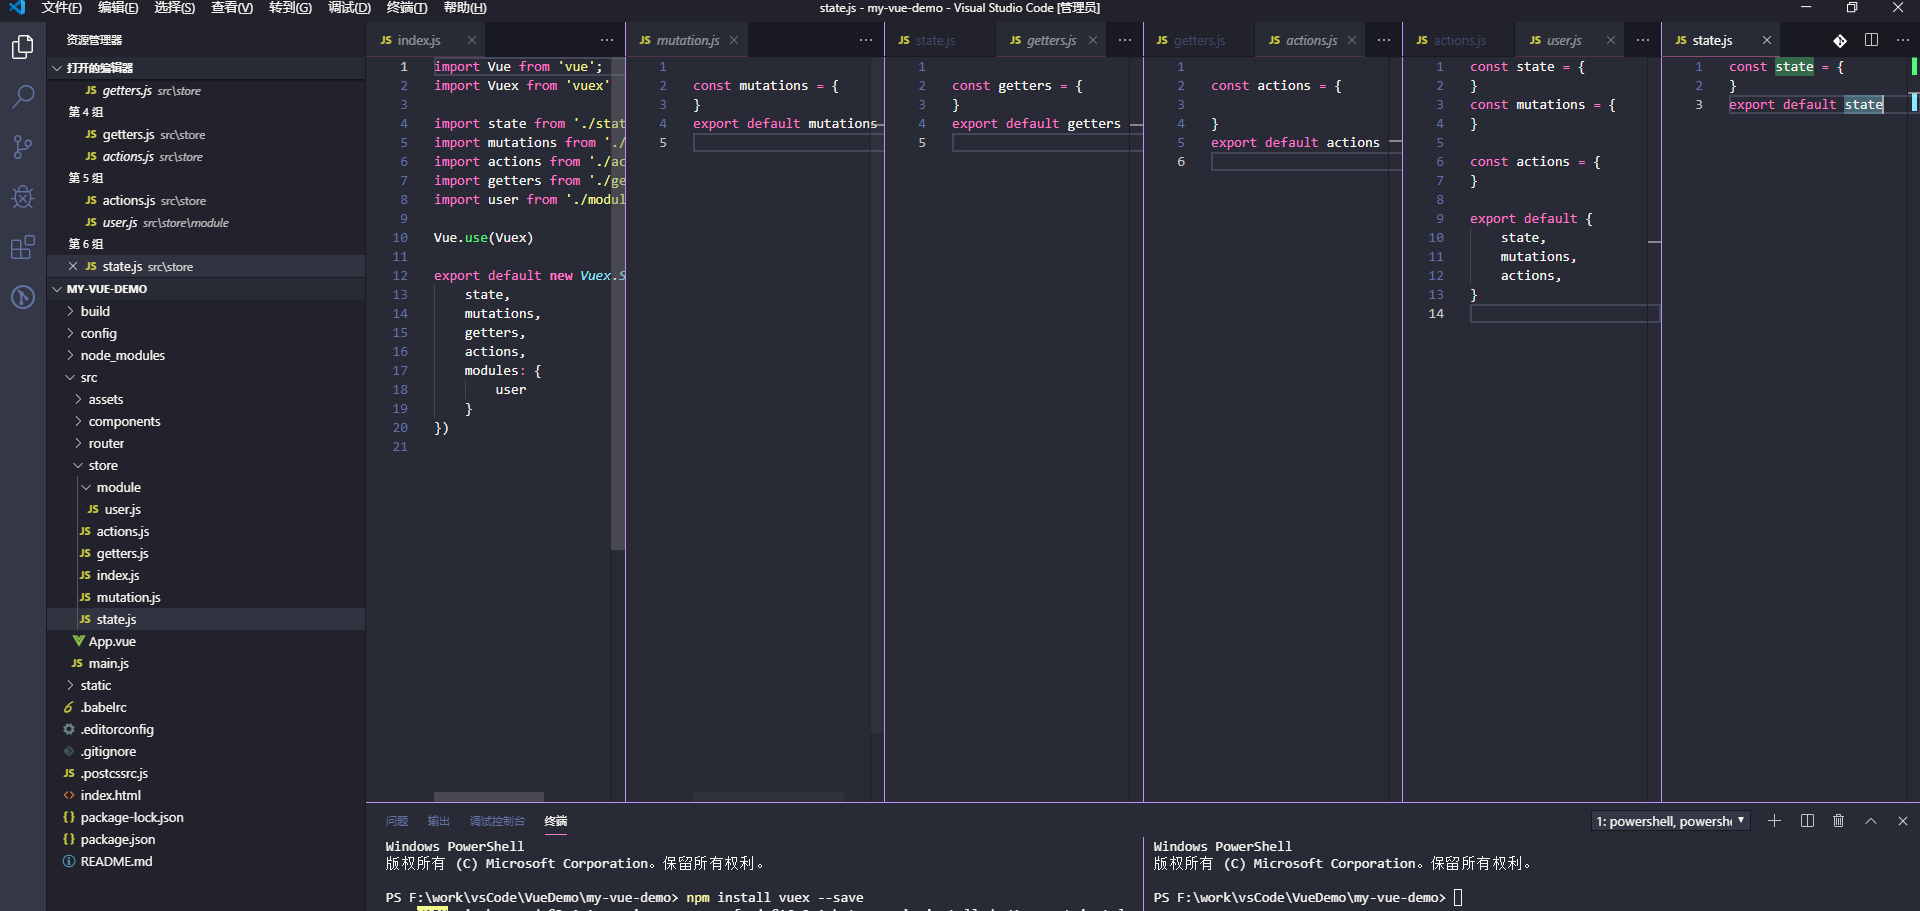Maximize the terminal panel with up chevron
The height and width of the screenshot is (911, 1920).
click(1871, 821)
